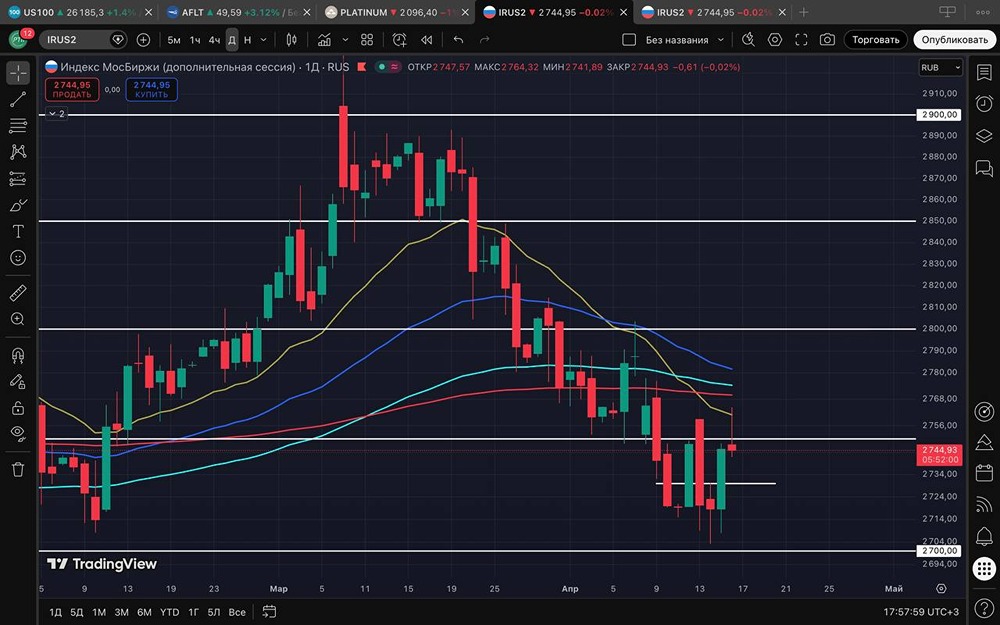Select the daily Д interval
Image resolution: width=1000 pixels, height=625 pixels.
[x=232, y=40]
